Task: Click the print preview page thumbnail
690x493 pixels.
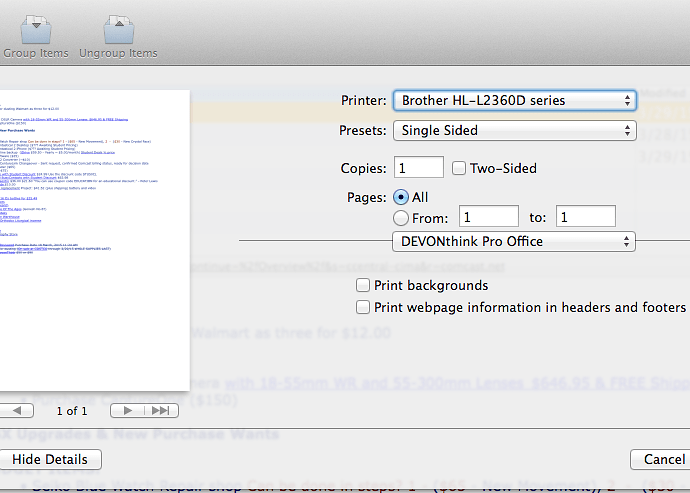Action: [95, 241]
